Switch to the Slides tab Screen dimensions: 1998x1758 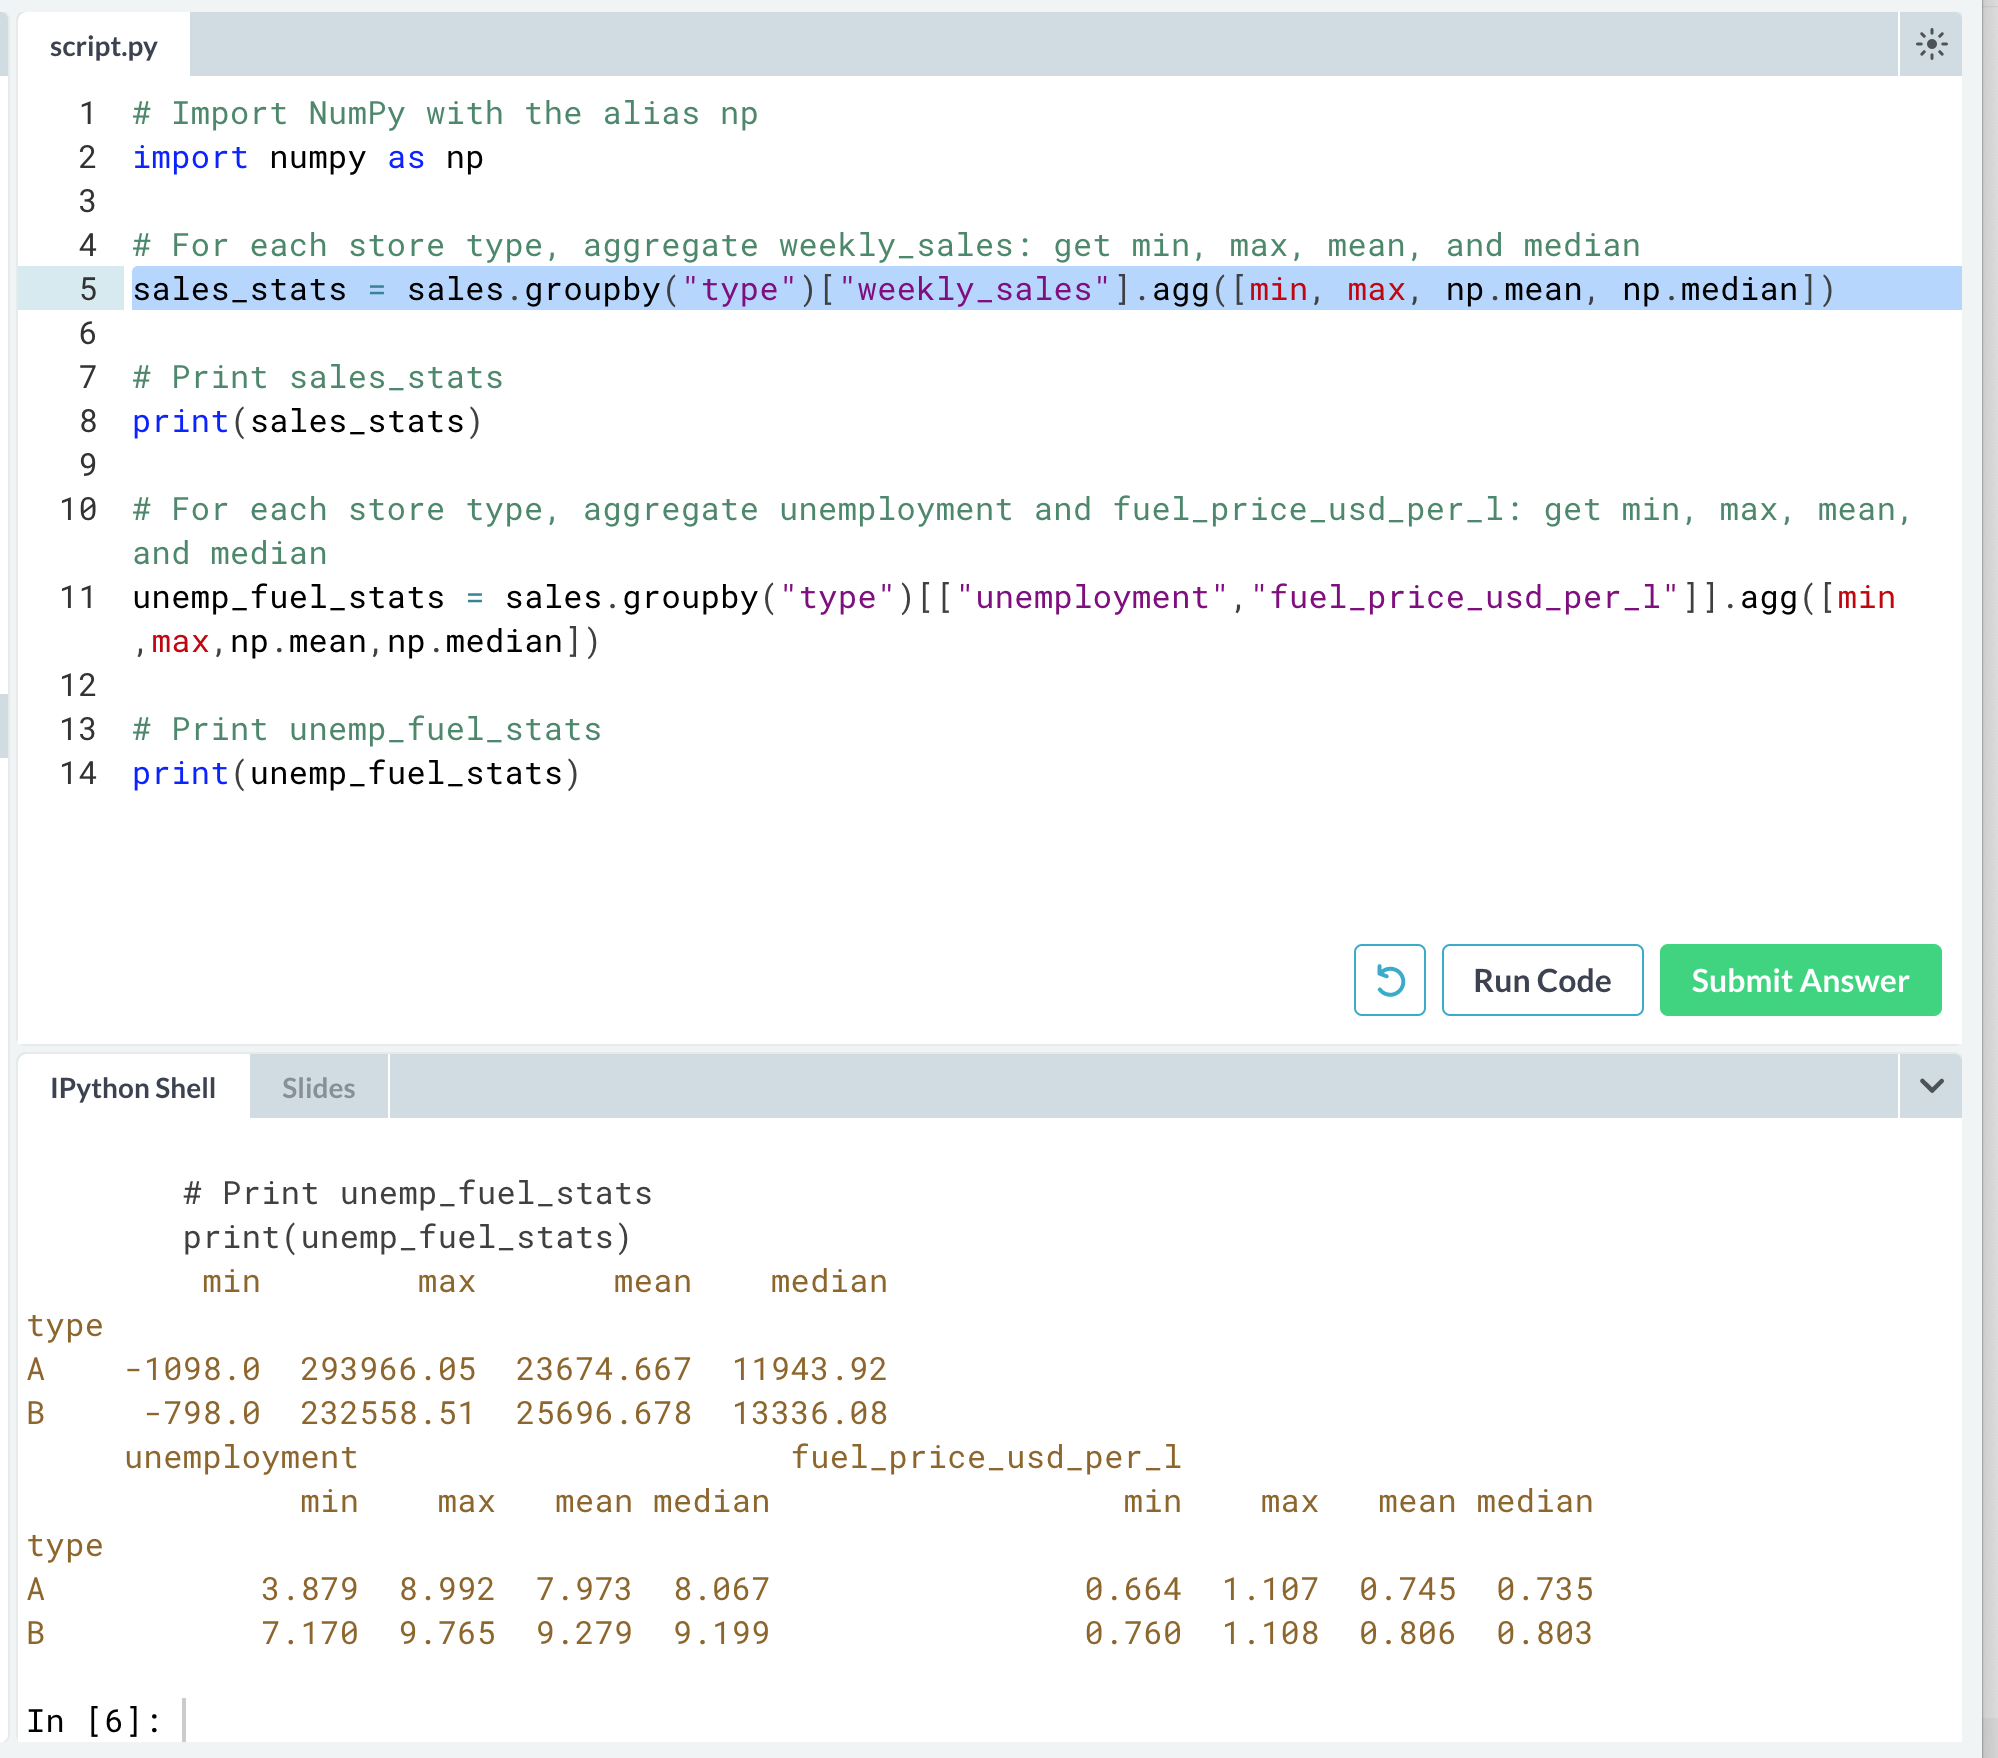click(318, 1088)
